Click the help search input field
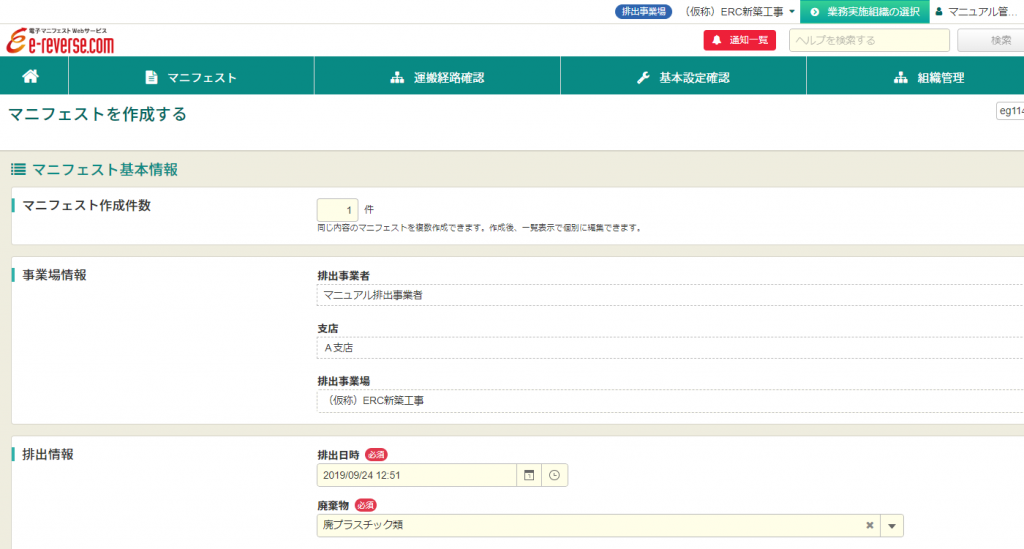Image resolution: width=1024 pixels, height=549 pixels. point(869,40)
